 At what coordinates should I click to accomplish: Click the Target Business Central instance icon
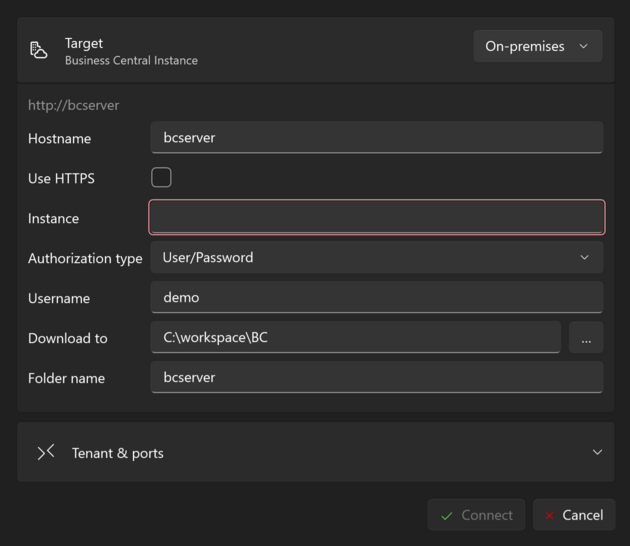(39, 50)
